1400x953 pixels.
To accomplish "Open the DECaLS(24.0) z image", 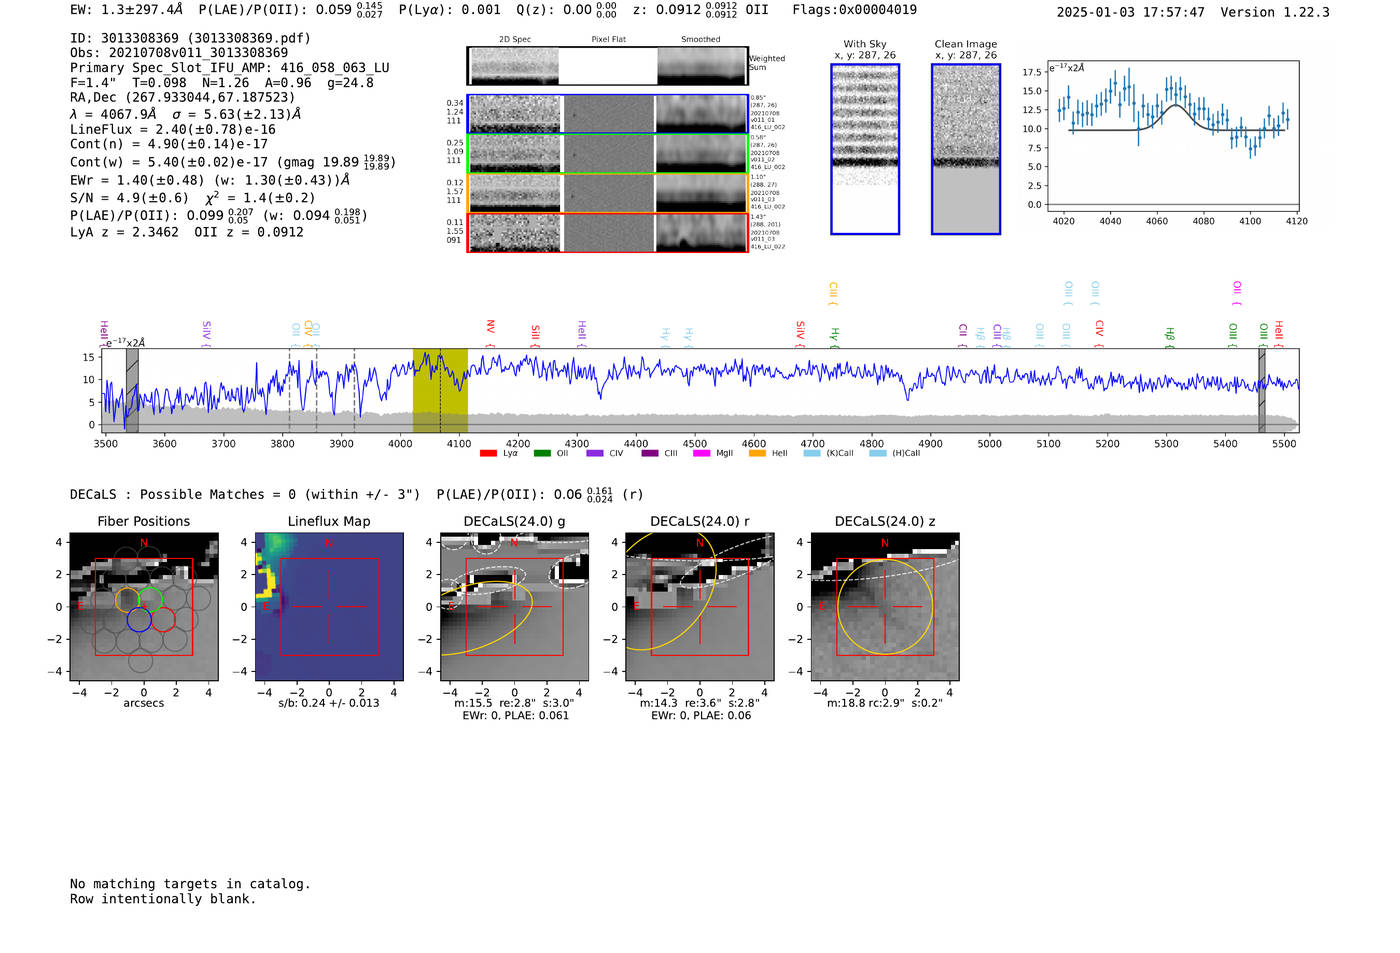I will pyautogui.click(x=885, y=607).
